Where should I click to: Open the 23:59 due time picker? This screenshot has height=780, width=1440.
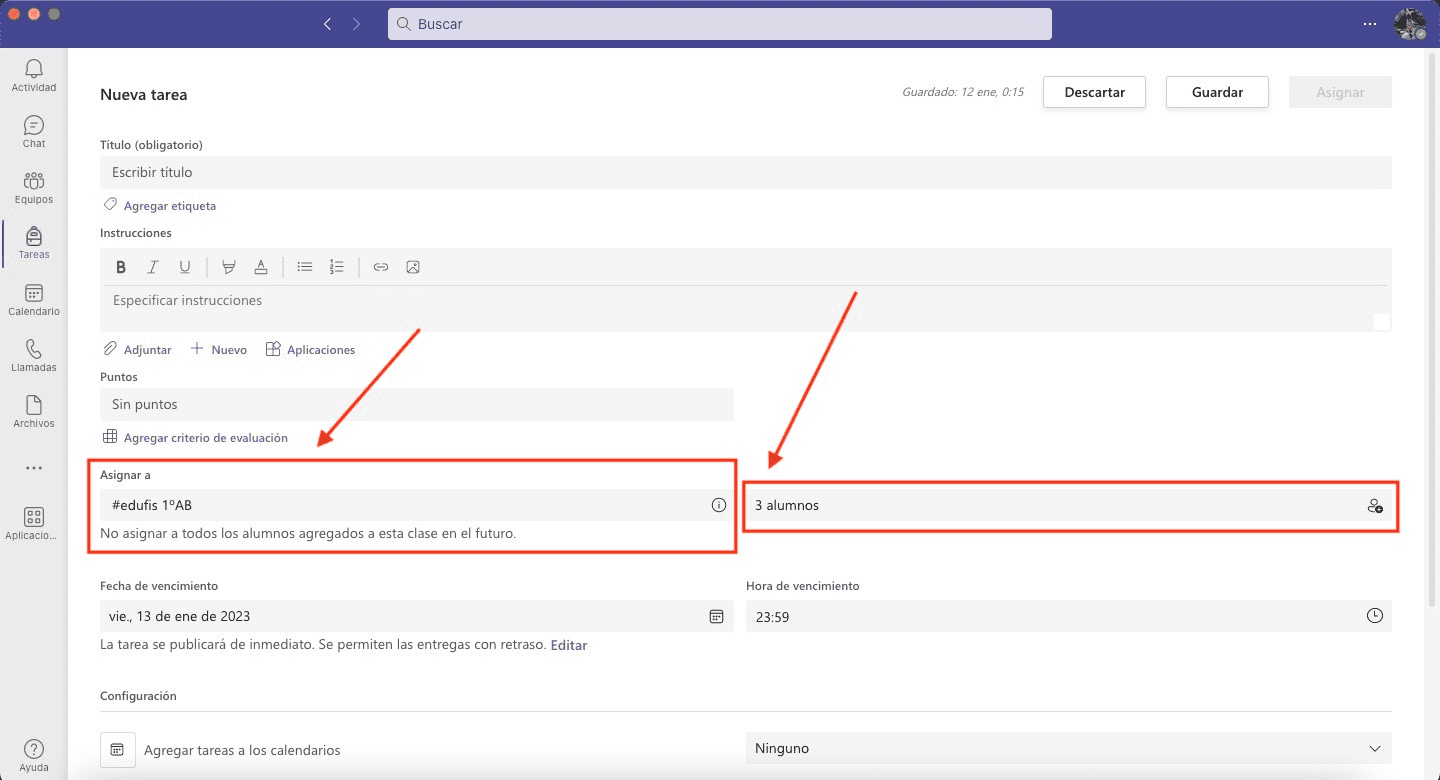coord(1374,616)
